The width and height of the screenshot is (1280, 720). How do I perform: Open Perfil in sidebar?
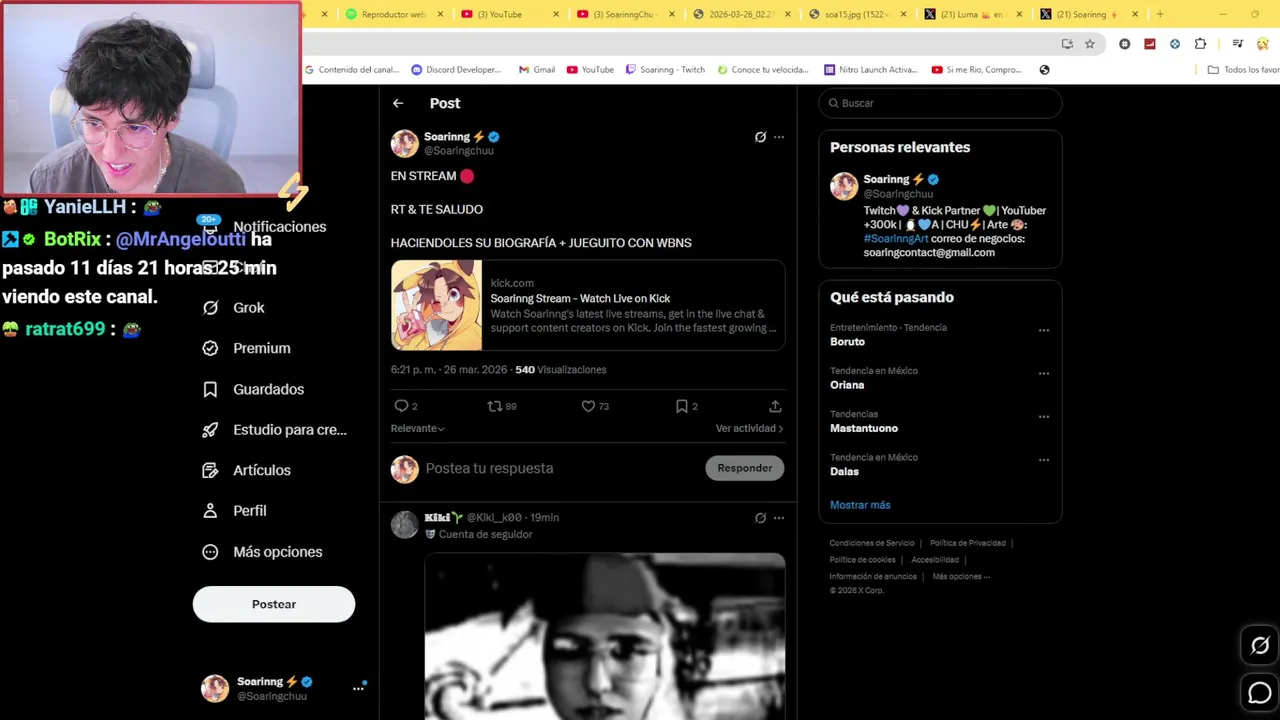234,511
